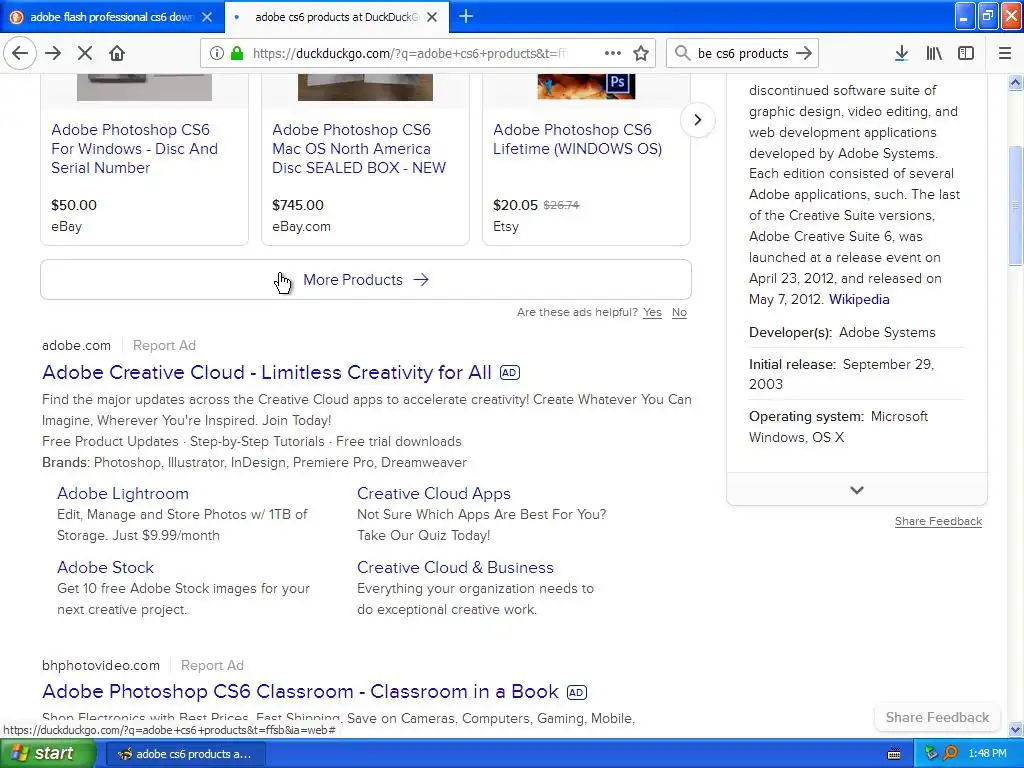The width and height of the screenshot is (1024, 768).
Task: Show next products with carousel arrow
Action: coord(697,120)
